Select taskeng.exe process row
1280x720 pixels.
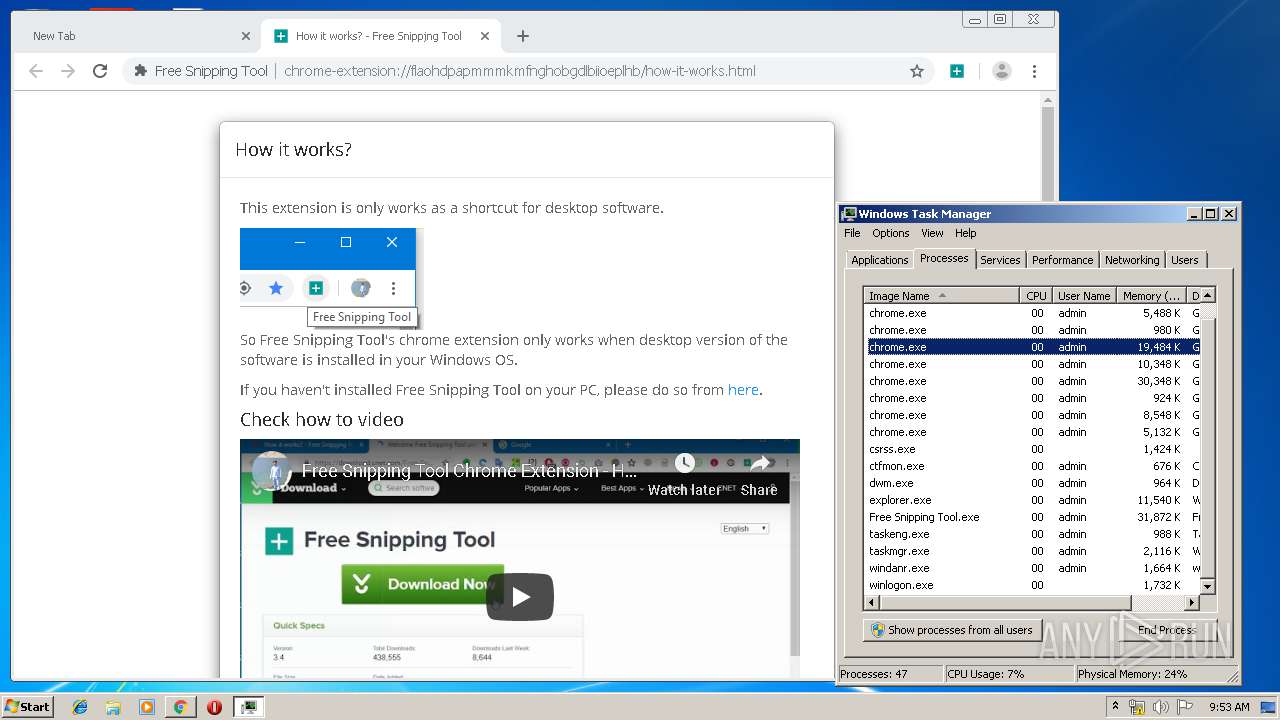click(x=1033, y=534)
